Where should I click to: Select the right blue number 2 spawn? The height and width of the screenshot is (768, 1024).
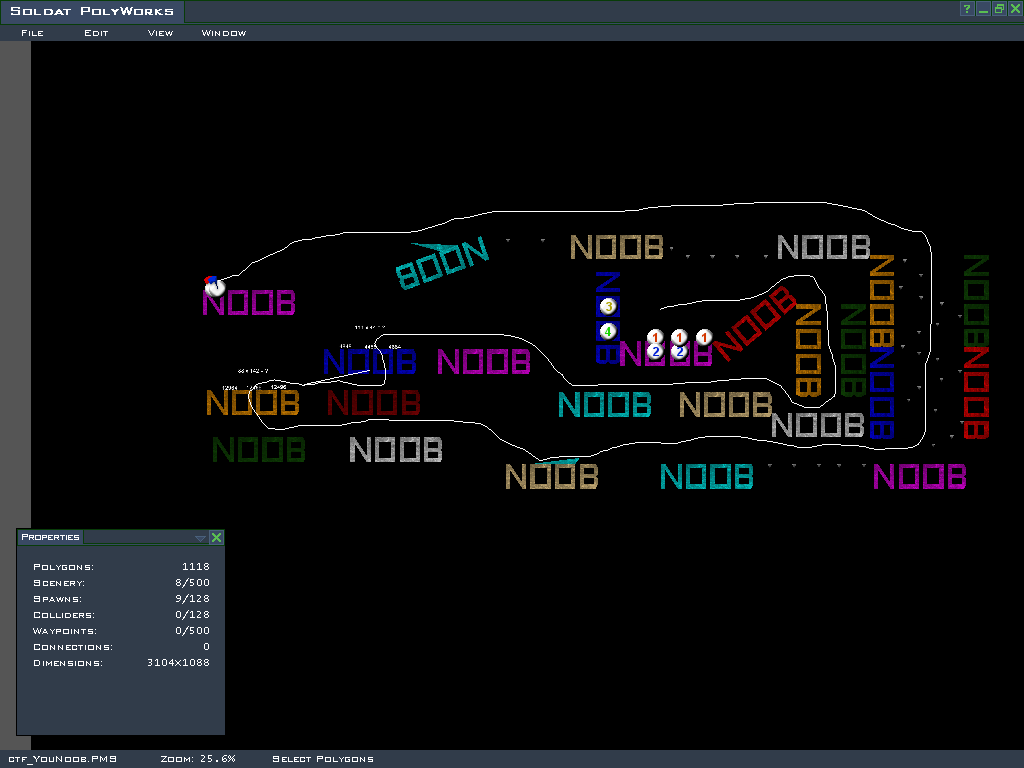point(679,352)
